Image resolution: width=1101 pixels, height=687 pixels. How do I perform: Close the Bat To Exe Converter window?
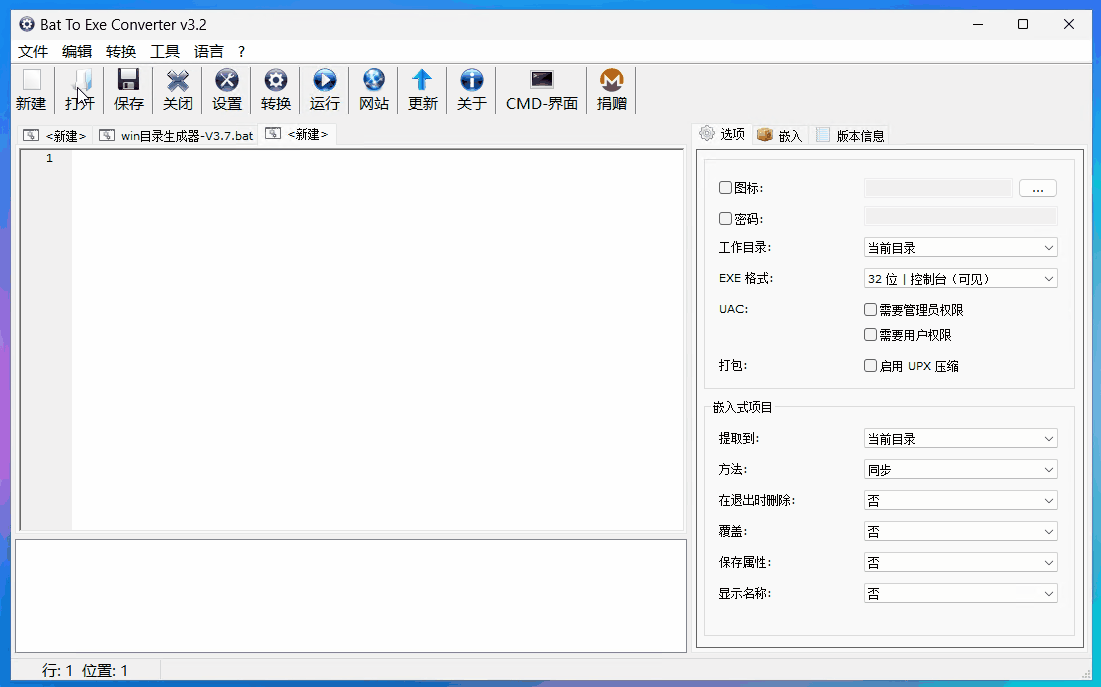[1069, 25]
